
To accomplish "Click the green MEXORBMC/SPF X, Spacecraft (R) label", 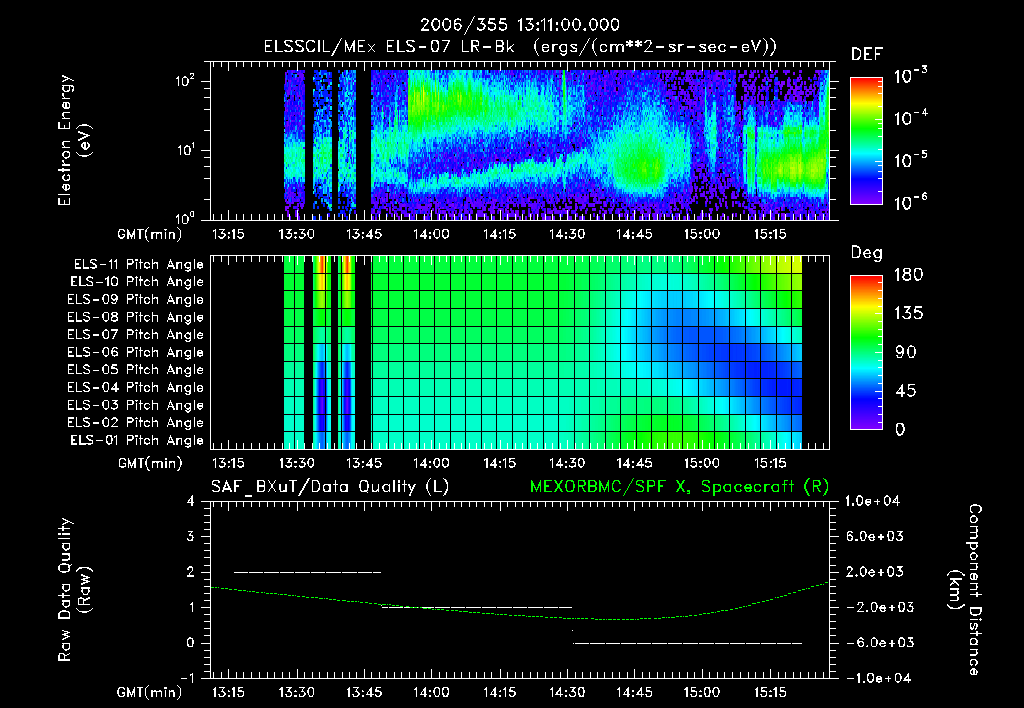I will point(679,487).
